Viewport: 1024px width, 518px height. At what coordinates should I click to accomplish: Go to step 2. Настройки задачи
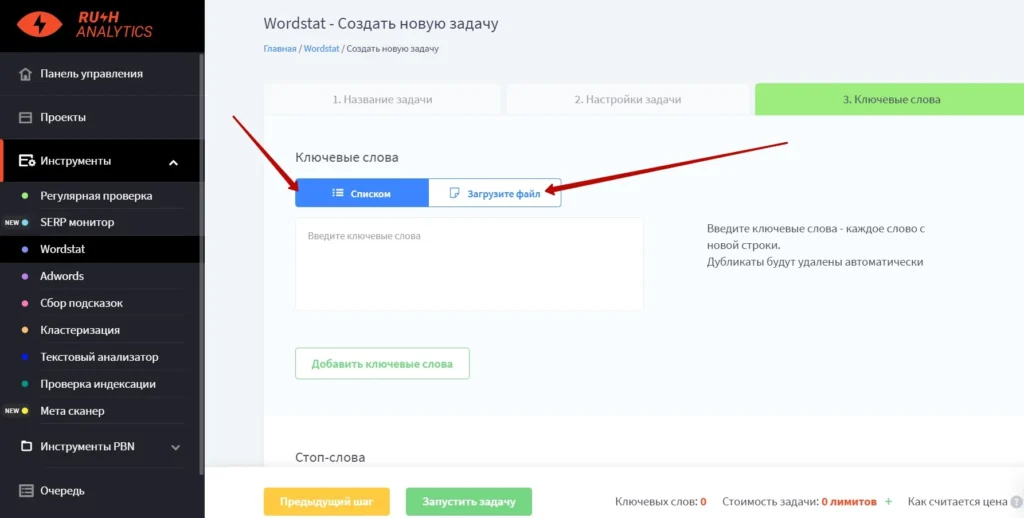[628, 100]
